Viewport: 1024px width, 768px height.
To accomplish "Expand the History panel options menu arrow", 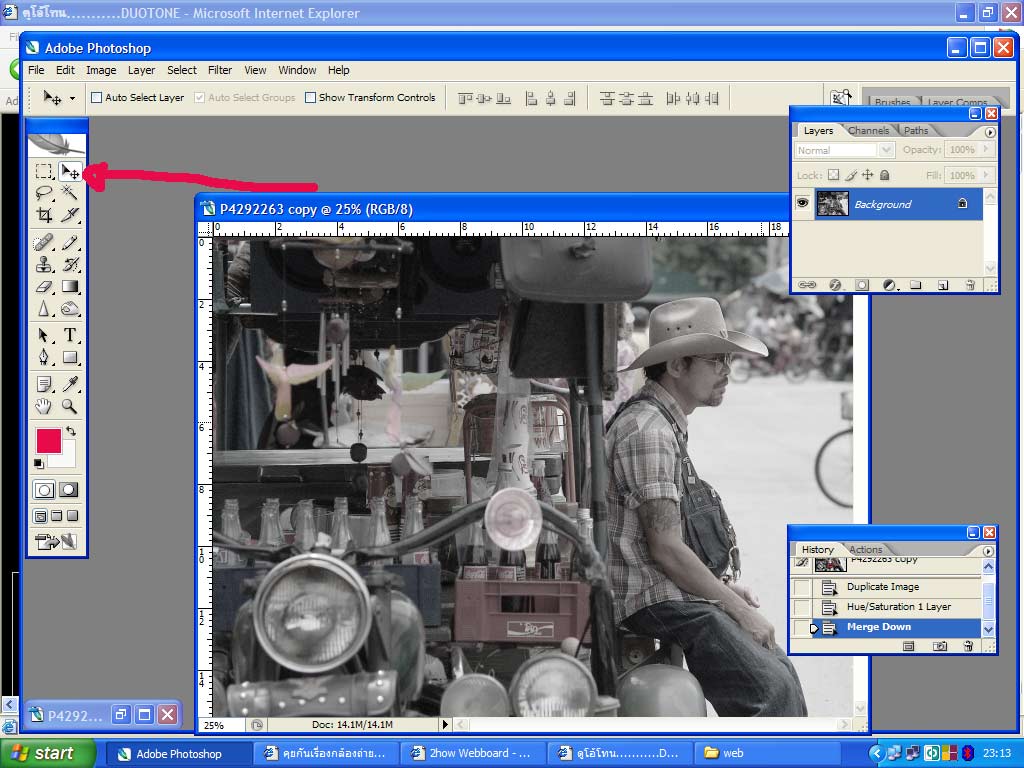I will [x=988, y=551].
